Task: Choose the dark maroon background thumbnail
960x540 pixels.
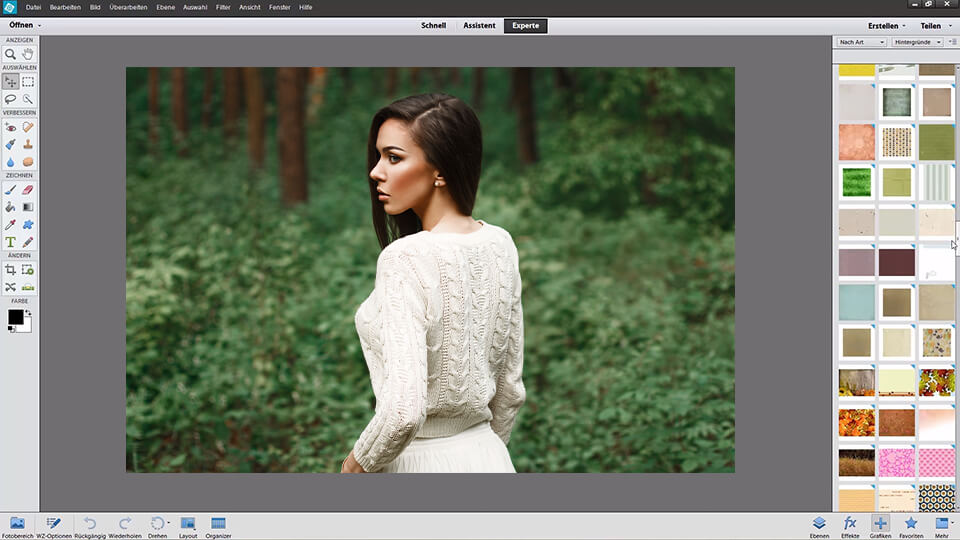Action: pos(897,262)
